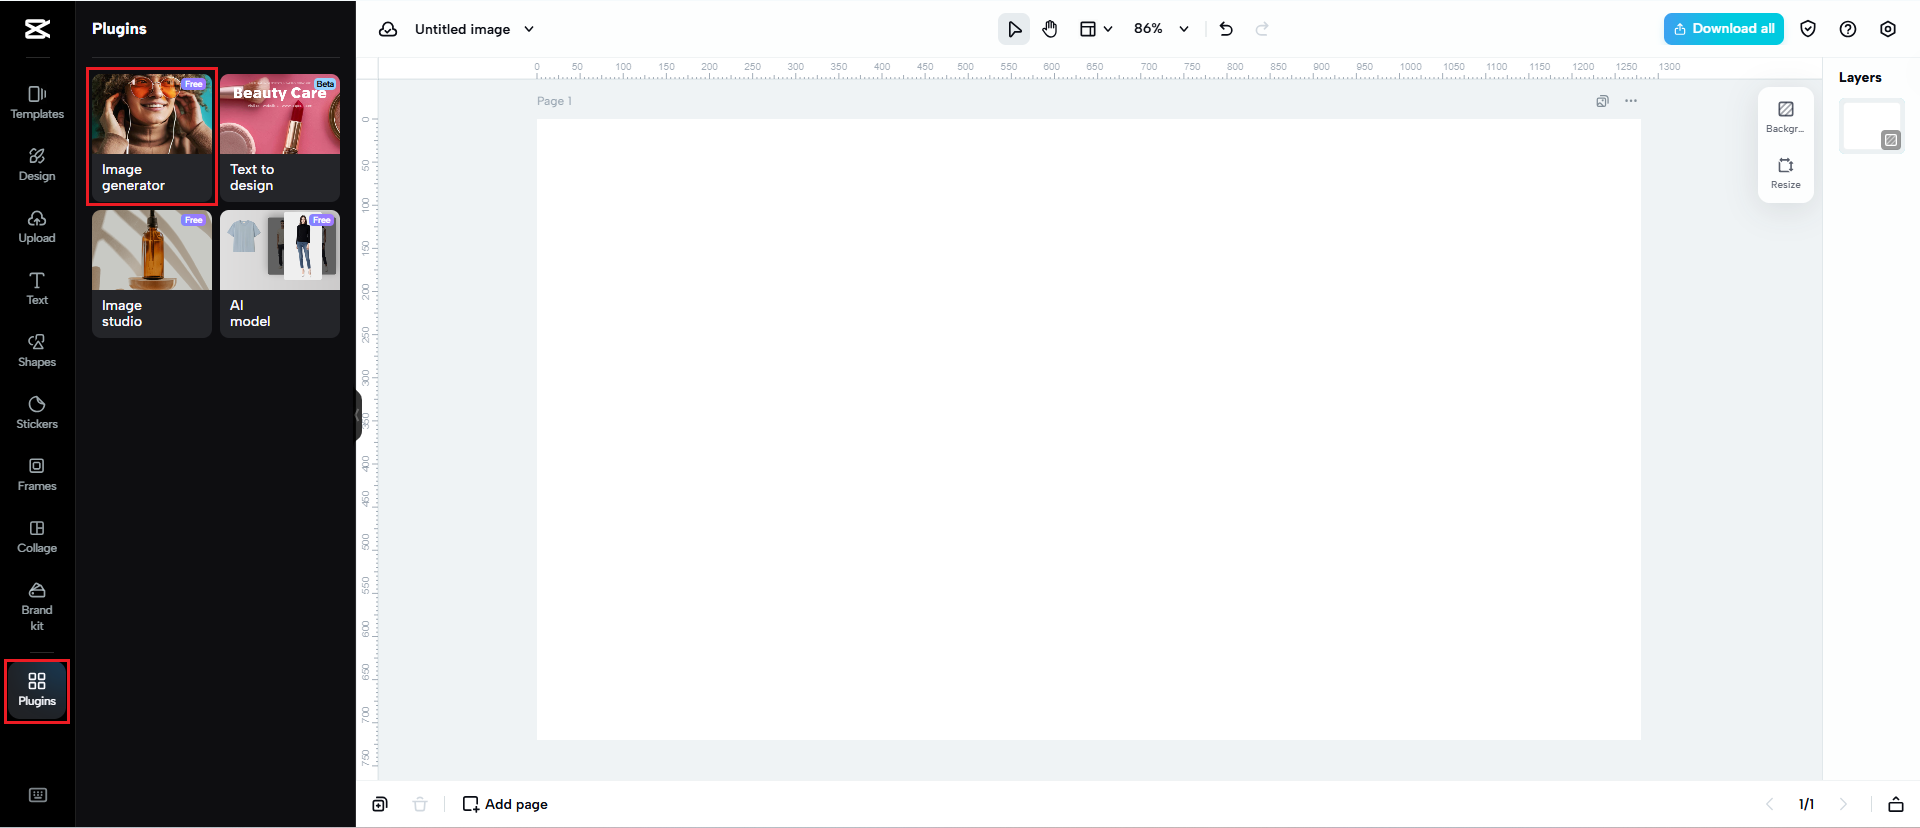This screenshot has width=1920, height=828.
Task: Click the blank white canvas page
Action: [x=1088, y=430]
